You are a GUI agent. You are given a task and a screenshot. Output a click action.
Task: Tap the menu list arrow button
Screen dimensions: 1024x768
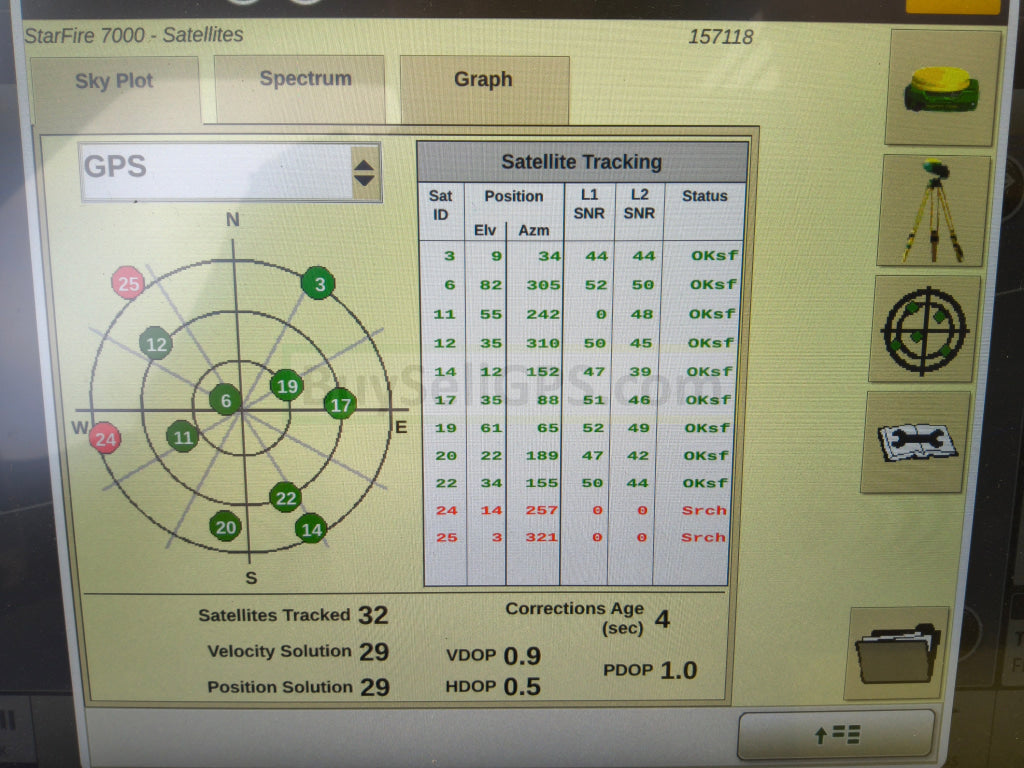[x=836, y=735]
